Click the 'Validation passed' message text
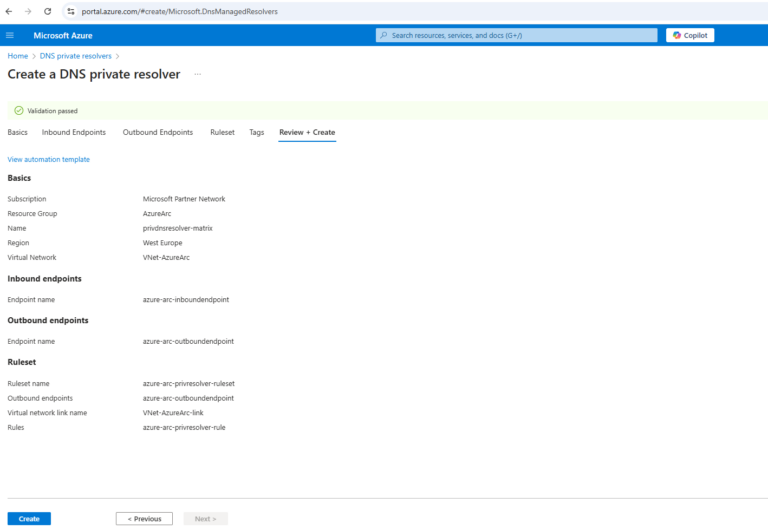768x530 pixels. tap(52, 111)
